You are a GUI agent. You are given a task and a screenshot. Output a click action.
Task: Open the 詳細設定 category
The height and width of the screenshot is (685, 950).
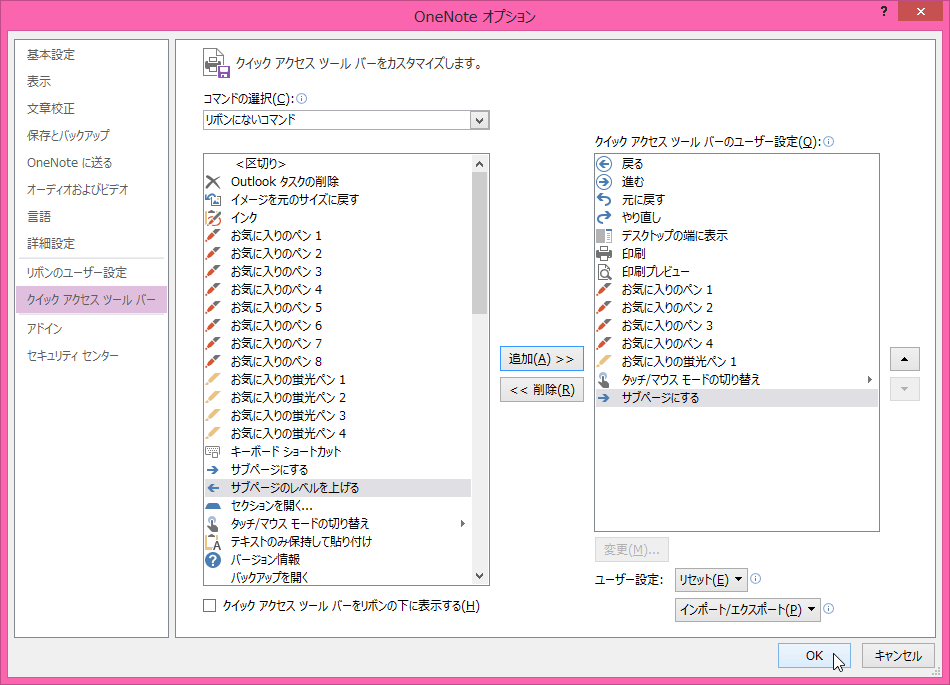[x=51, y=243]
